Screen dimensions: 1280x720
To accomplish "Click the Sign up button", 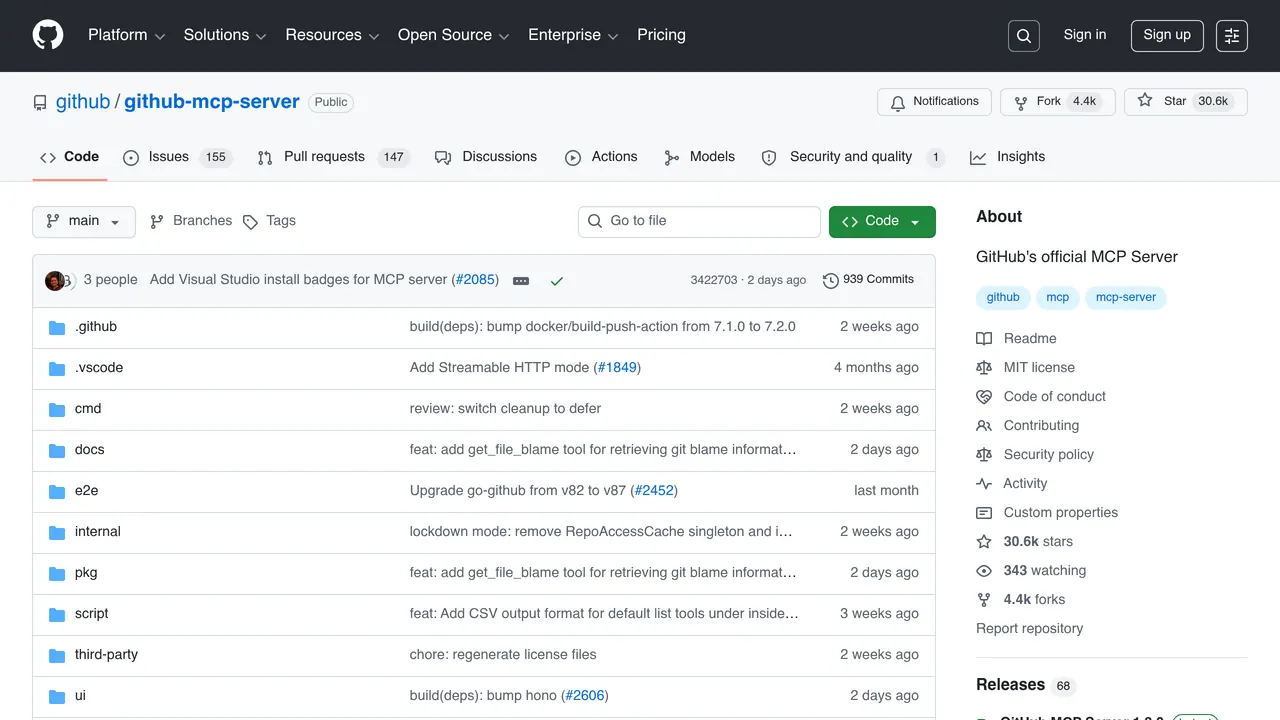I will (1167, 36).
